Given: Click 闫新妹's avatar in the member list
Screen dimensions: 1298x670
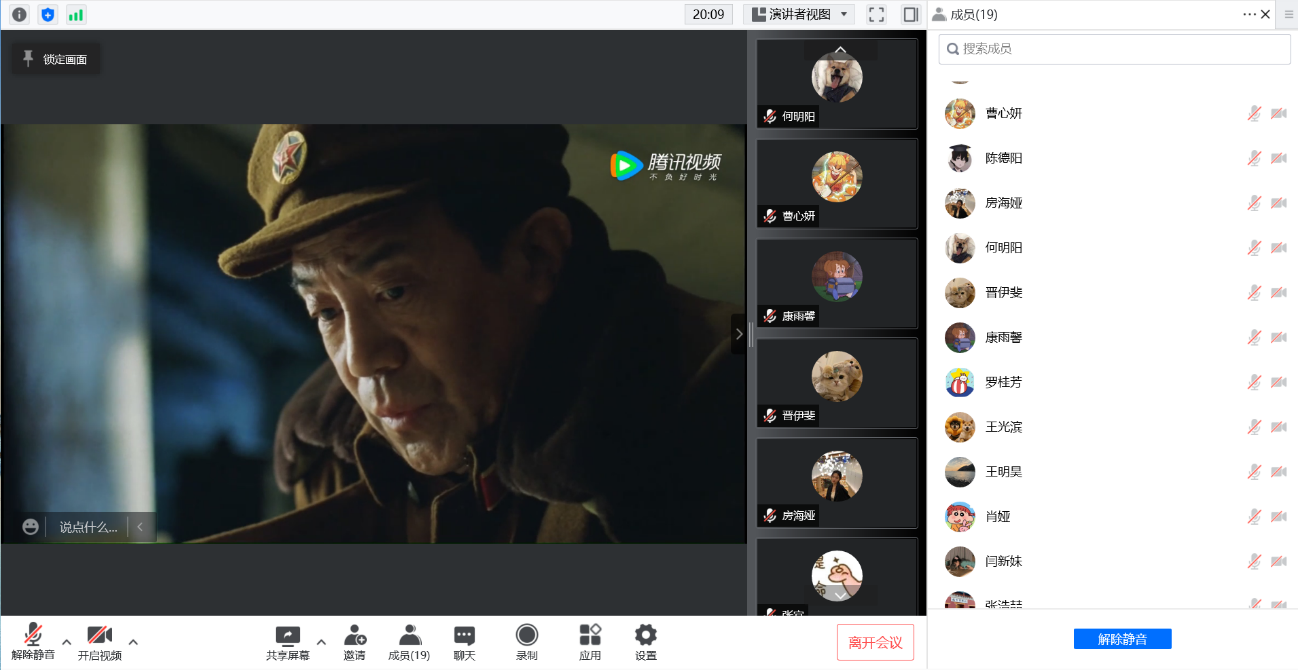Looking at the screenshot, I should (x=960, y=561).
